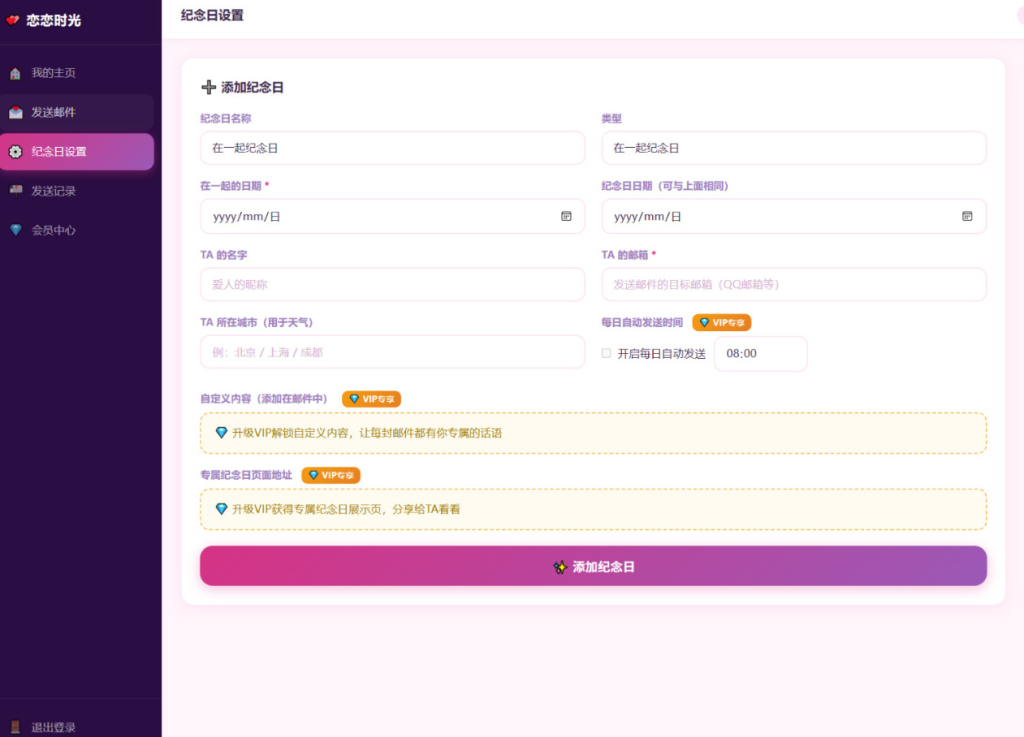Click the 自定义内容（添加在邮件中） label
Screen dimensions: 1024x737
click(x=263, y=399)
